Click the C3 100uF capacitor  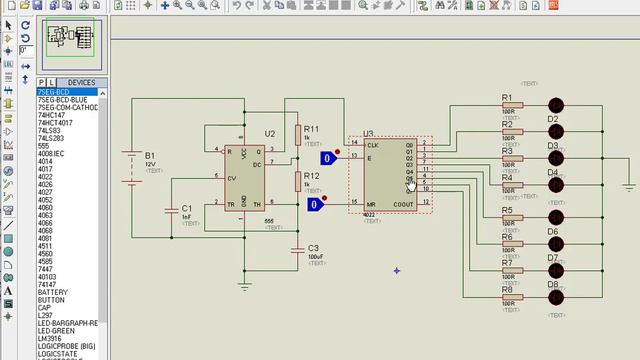click(x=298, y=250)
